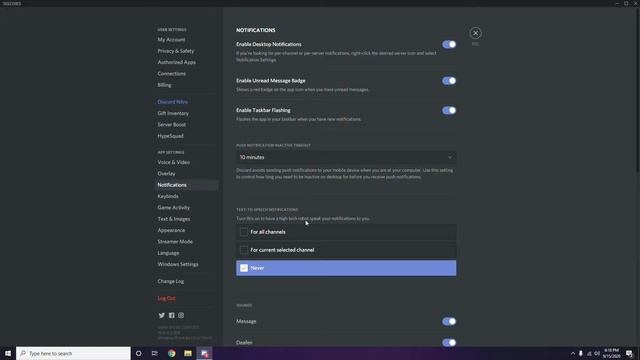The height and width of the screenshot is (360, 640).
Task: Select the Never text-to-speech option
Action: coord(346,268)
